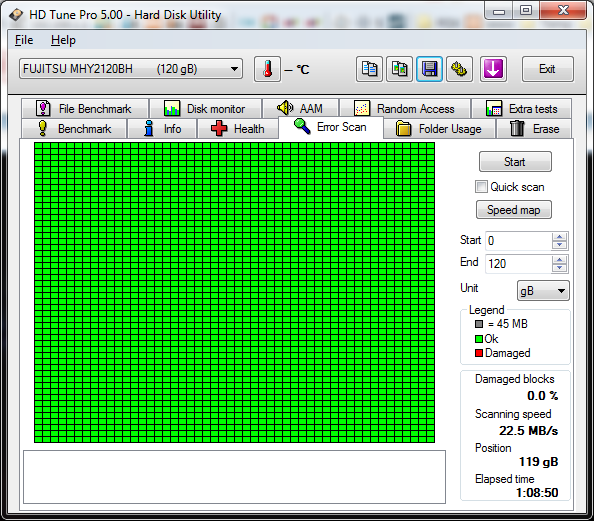Click the red Damaged legend swatch

(x=479, y=353)
